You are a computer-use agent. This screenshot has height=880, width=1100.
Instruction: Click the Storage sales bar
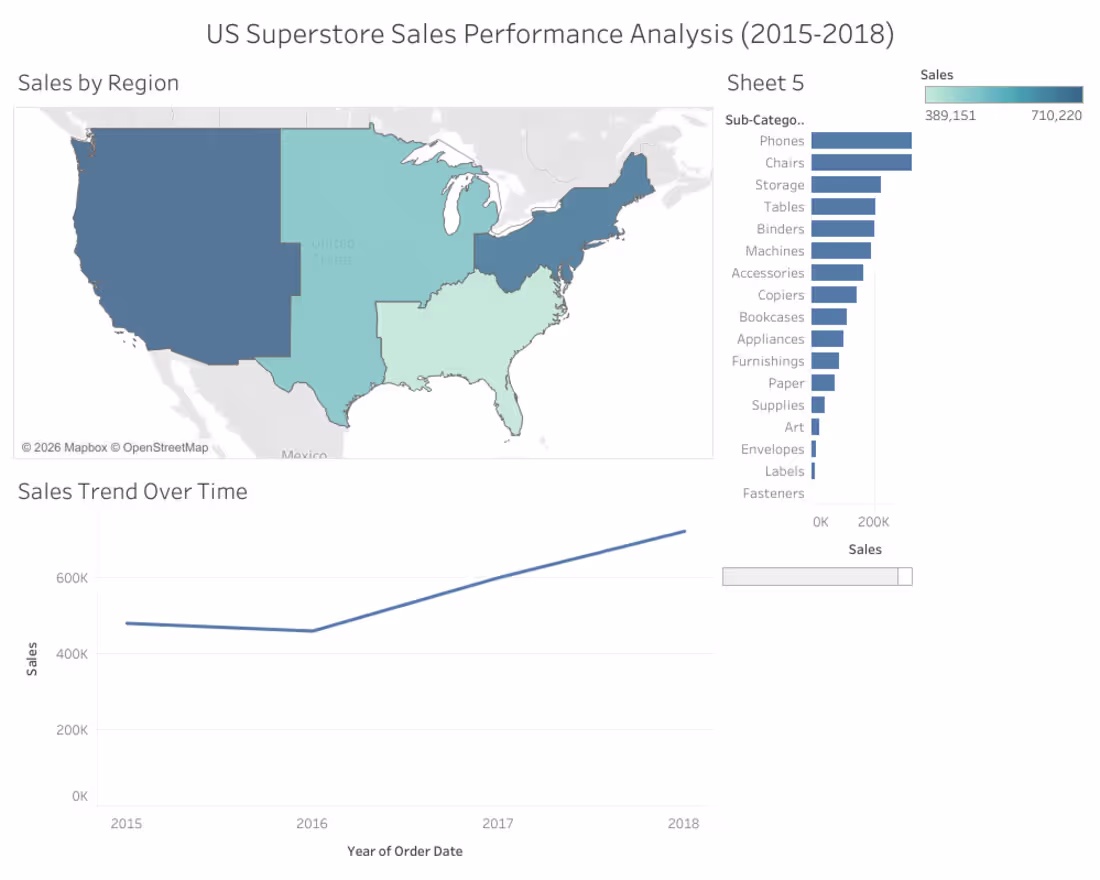coord(846,185)
